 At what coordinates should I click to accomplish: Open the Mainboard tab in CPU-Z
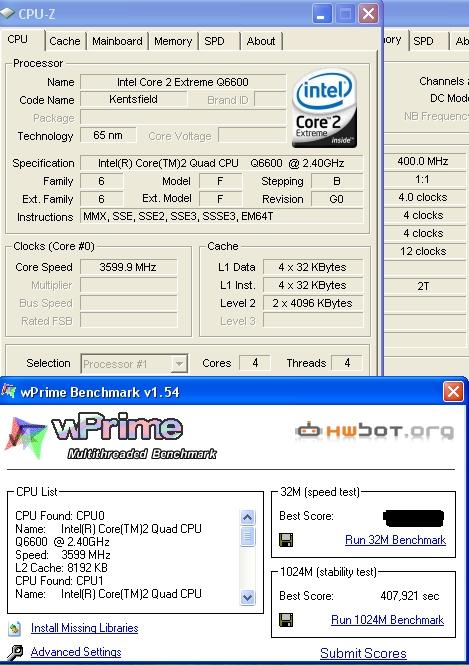coord(117,41)
